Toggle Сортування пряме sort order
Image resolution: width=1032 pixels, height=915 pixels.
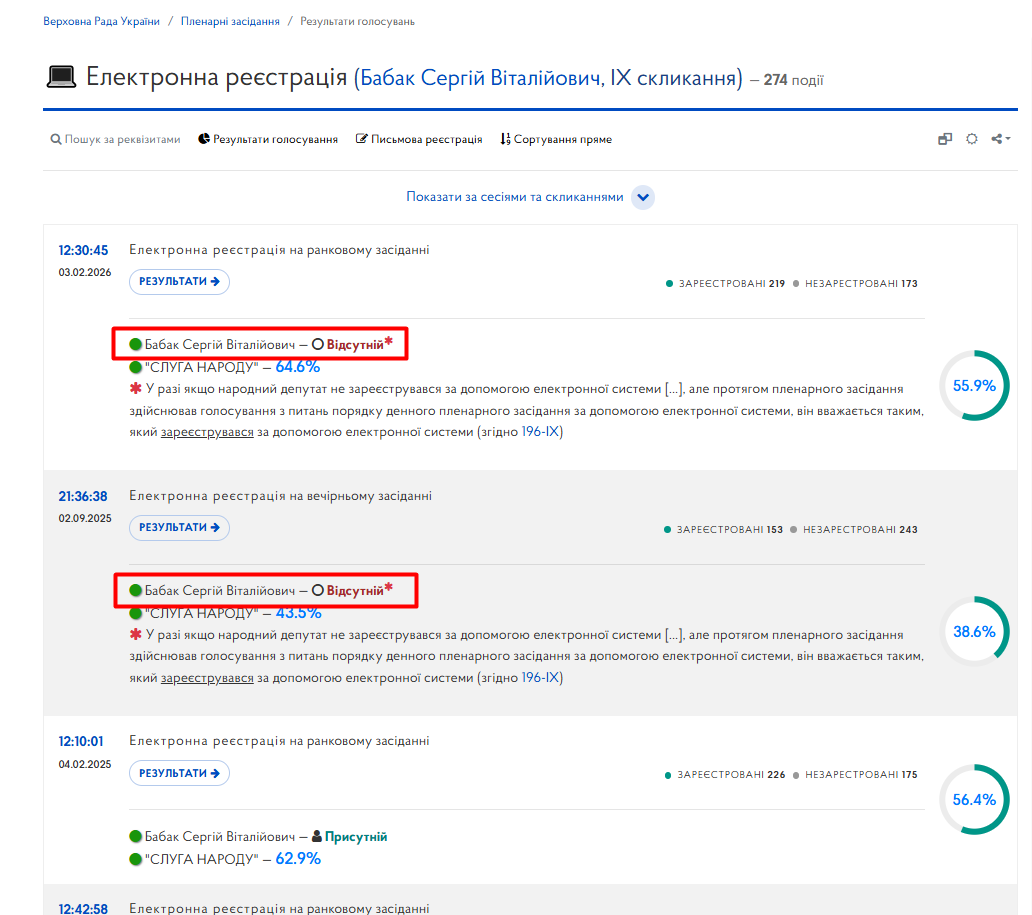[x=556, y=140]
